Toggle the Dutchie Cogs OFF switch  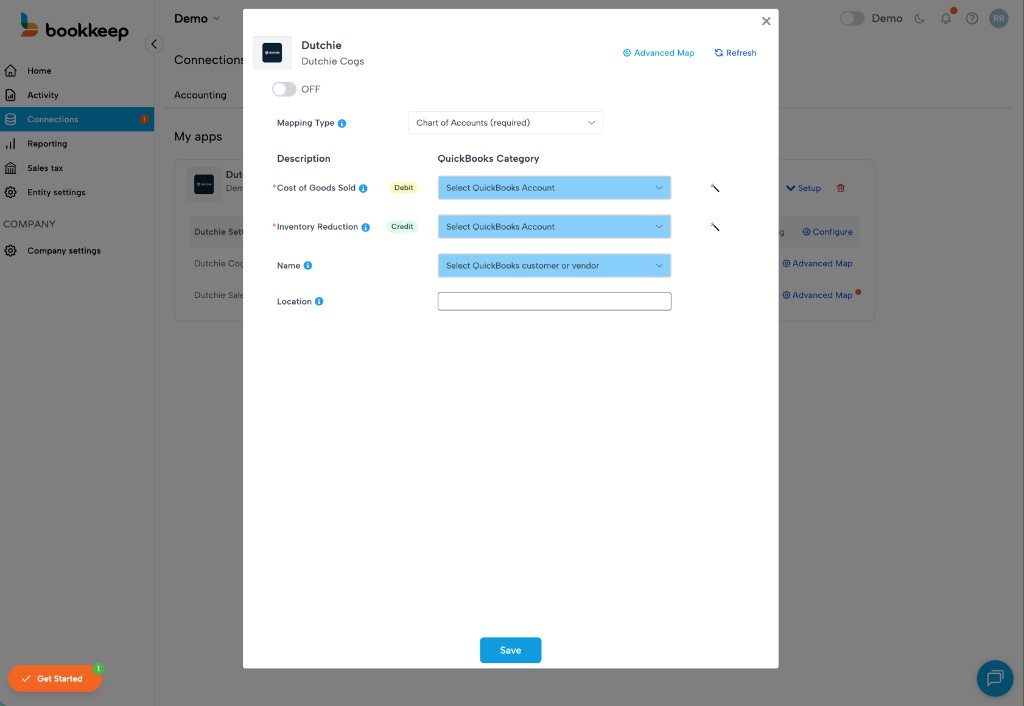point(284,89)
